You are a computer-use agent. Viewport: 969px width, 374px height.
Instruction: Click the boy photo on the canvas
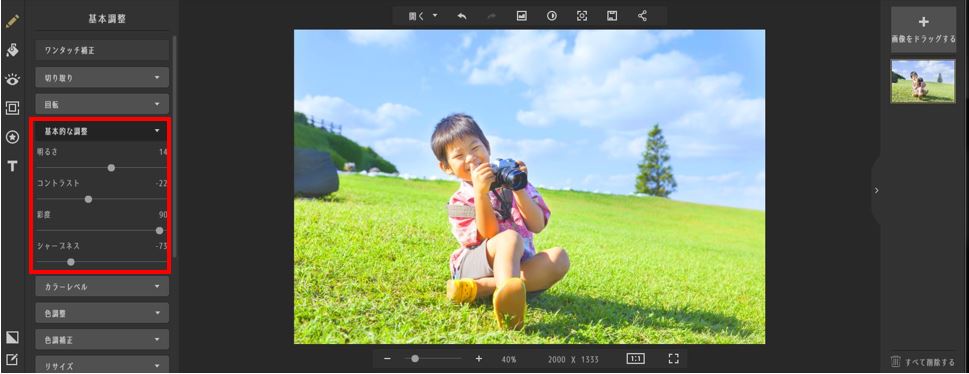point(529,187)
